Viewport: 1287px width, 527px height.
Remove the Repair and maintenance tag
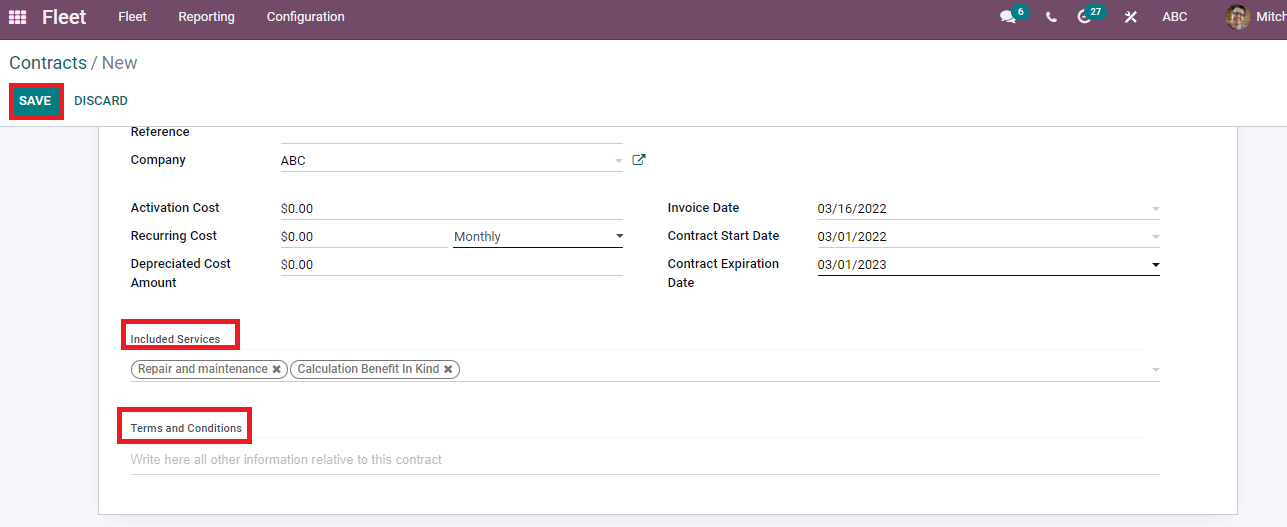(x=277, y=369)
